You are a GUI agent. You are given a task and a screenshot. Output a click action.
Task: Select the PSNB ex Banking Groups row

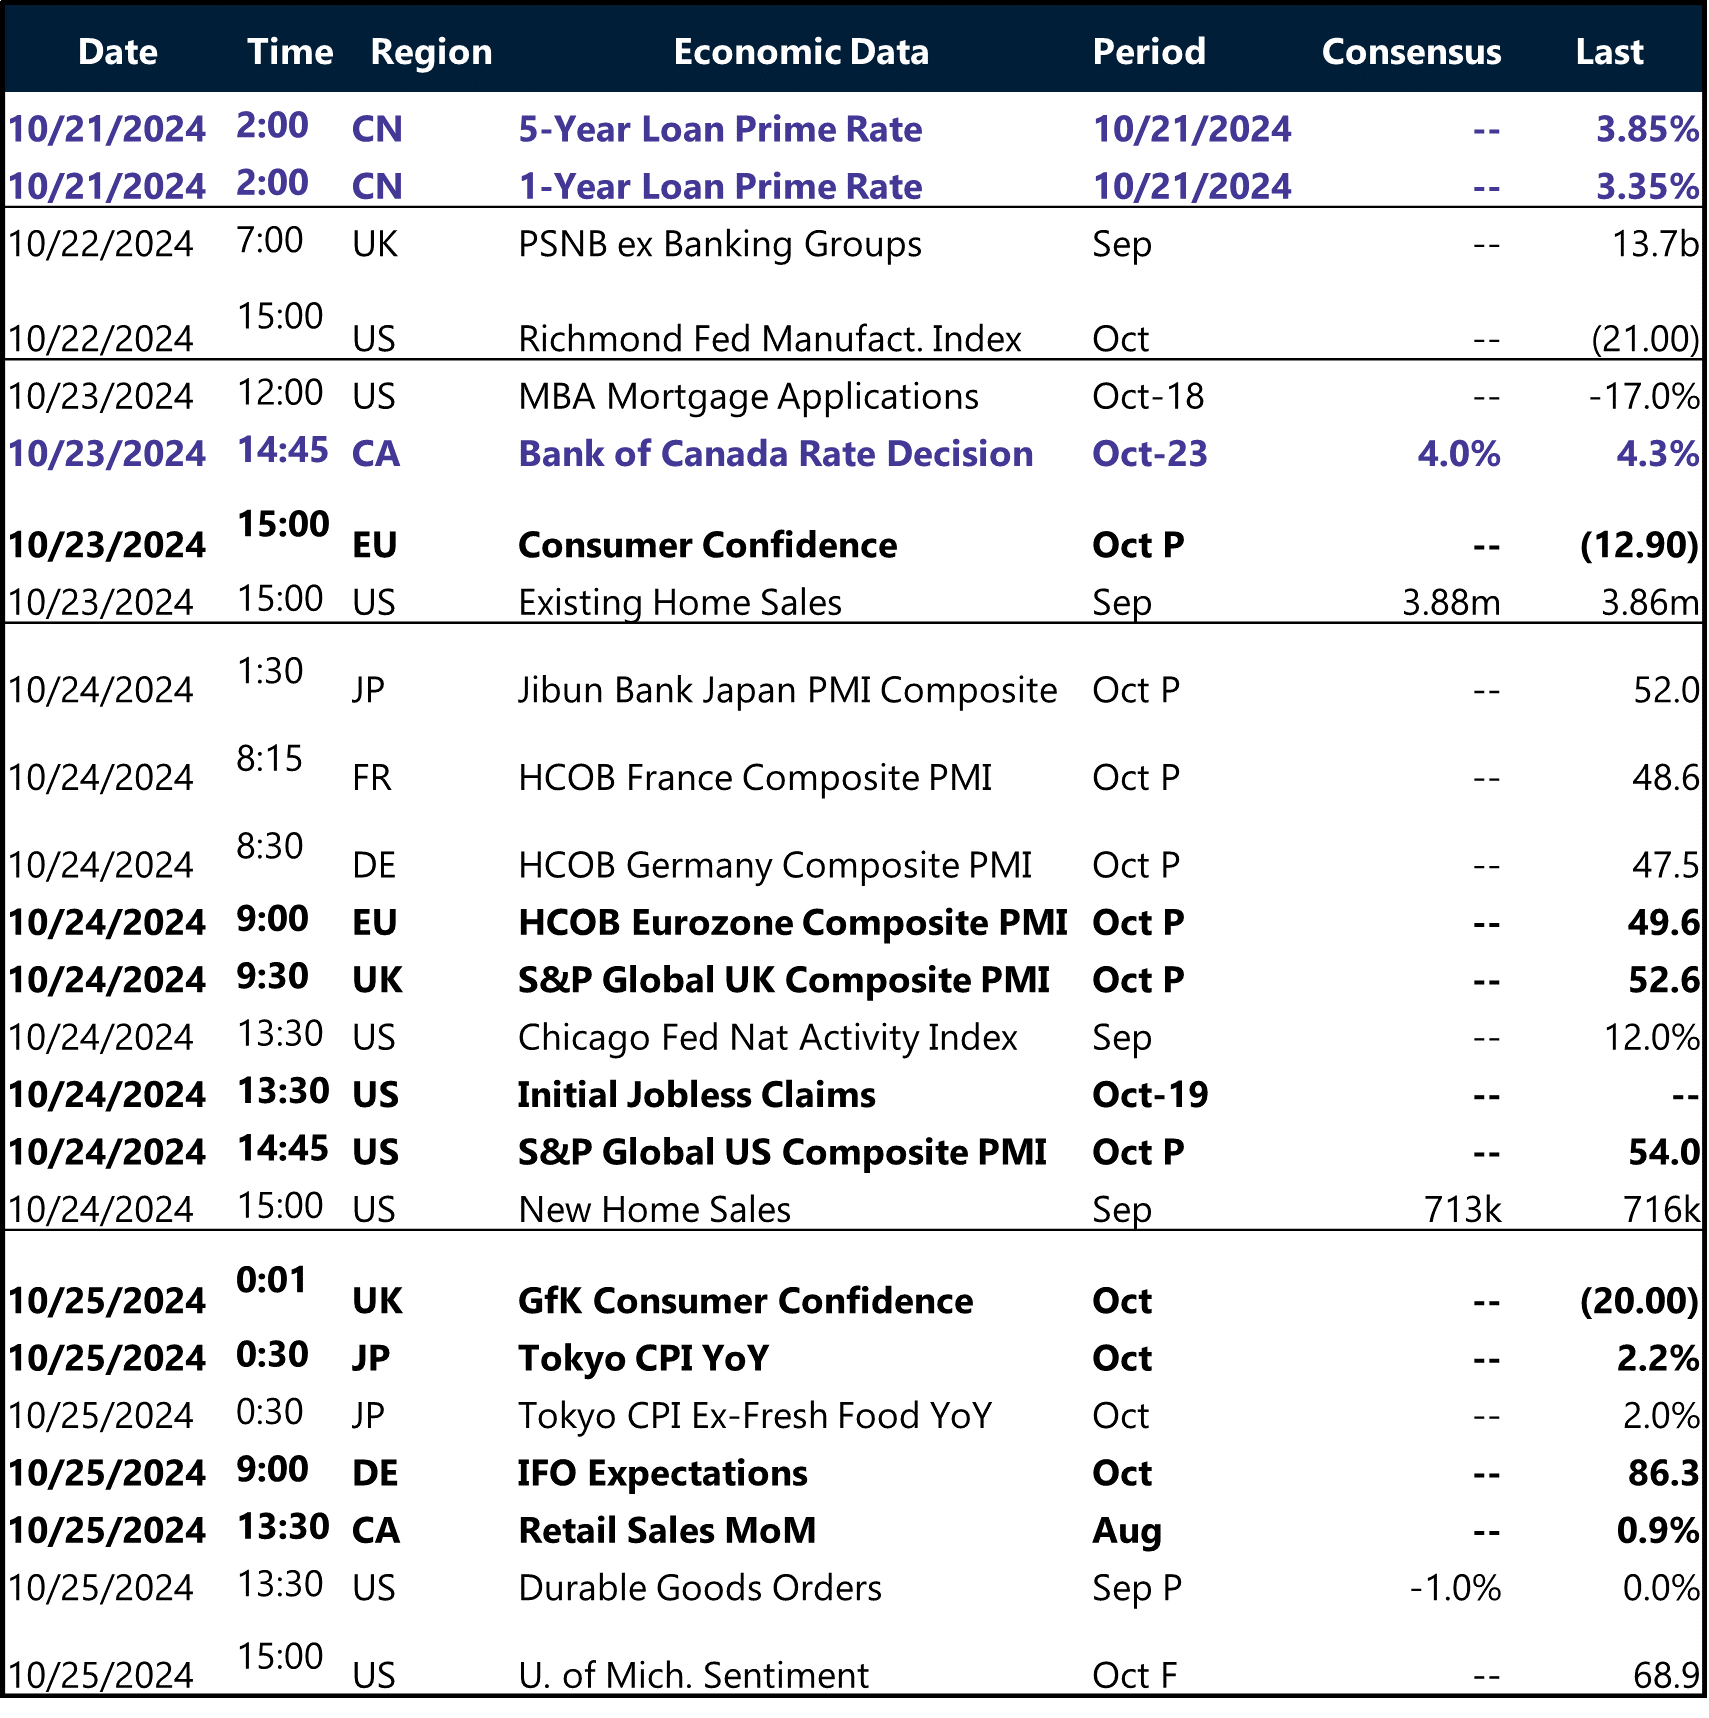pos(718,243)
